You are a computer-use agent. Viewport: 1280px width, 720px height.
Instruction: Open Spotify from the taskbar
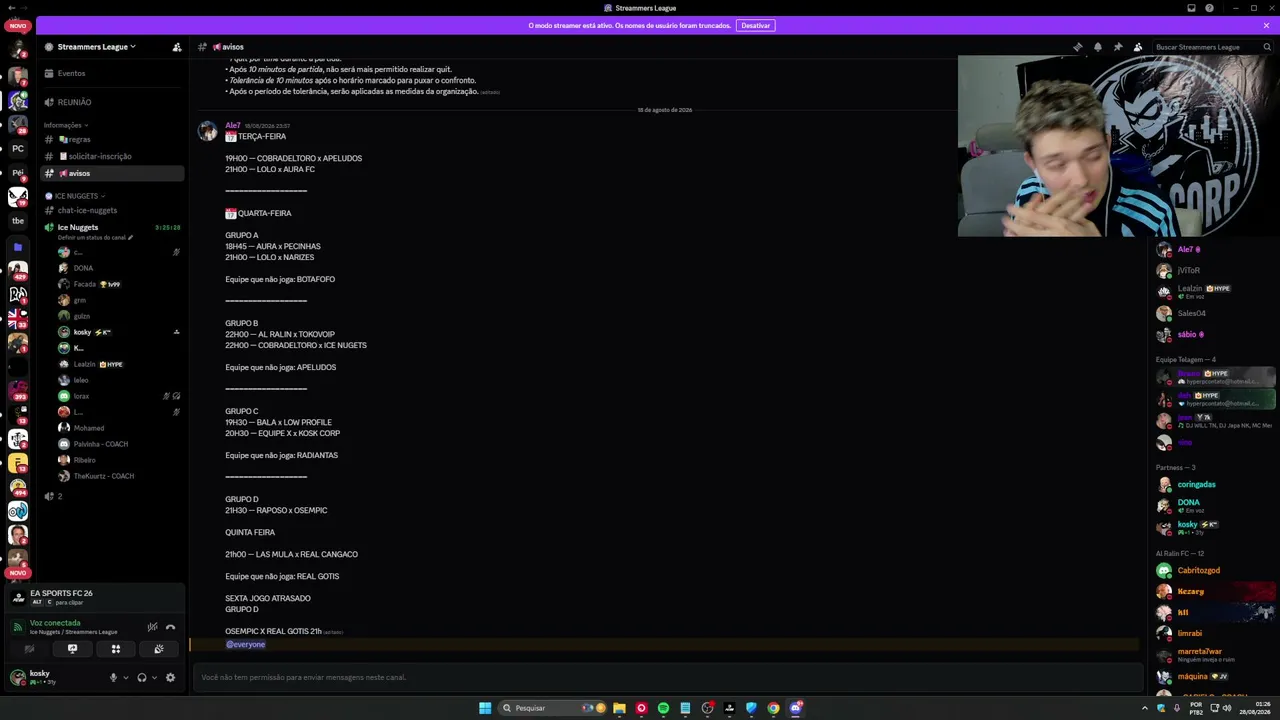click(663, 708)
